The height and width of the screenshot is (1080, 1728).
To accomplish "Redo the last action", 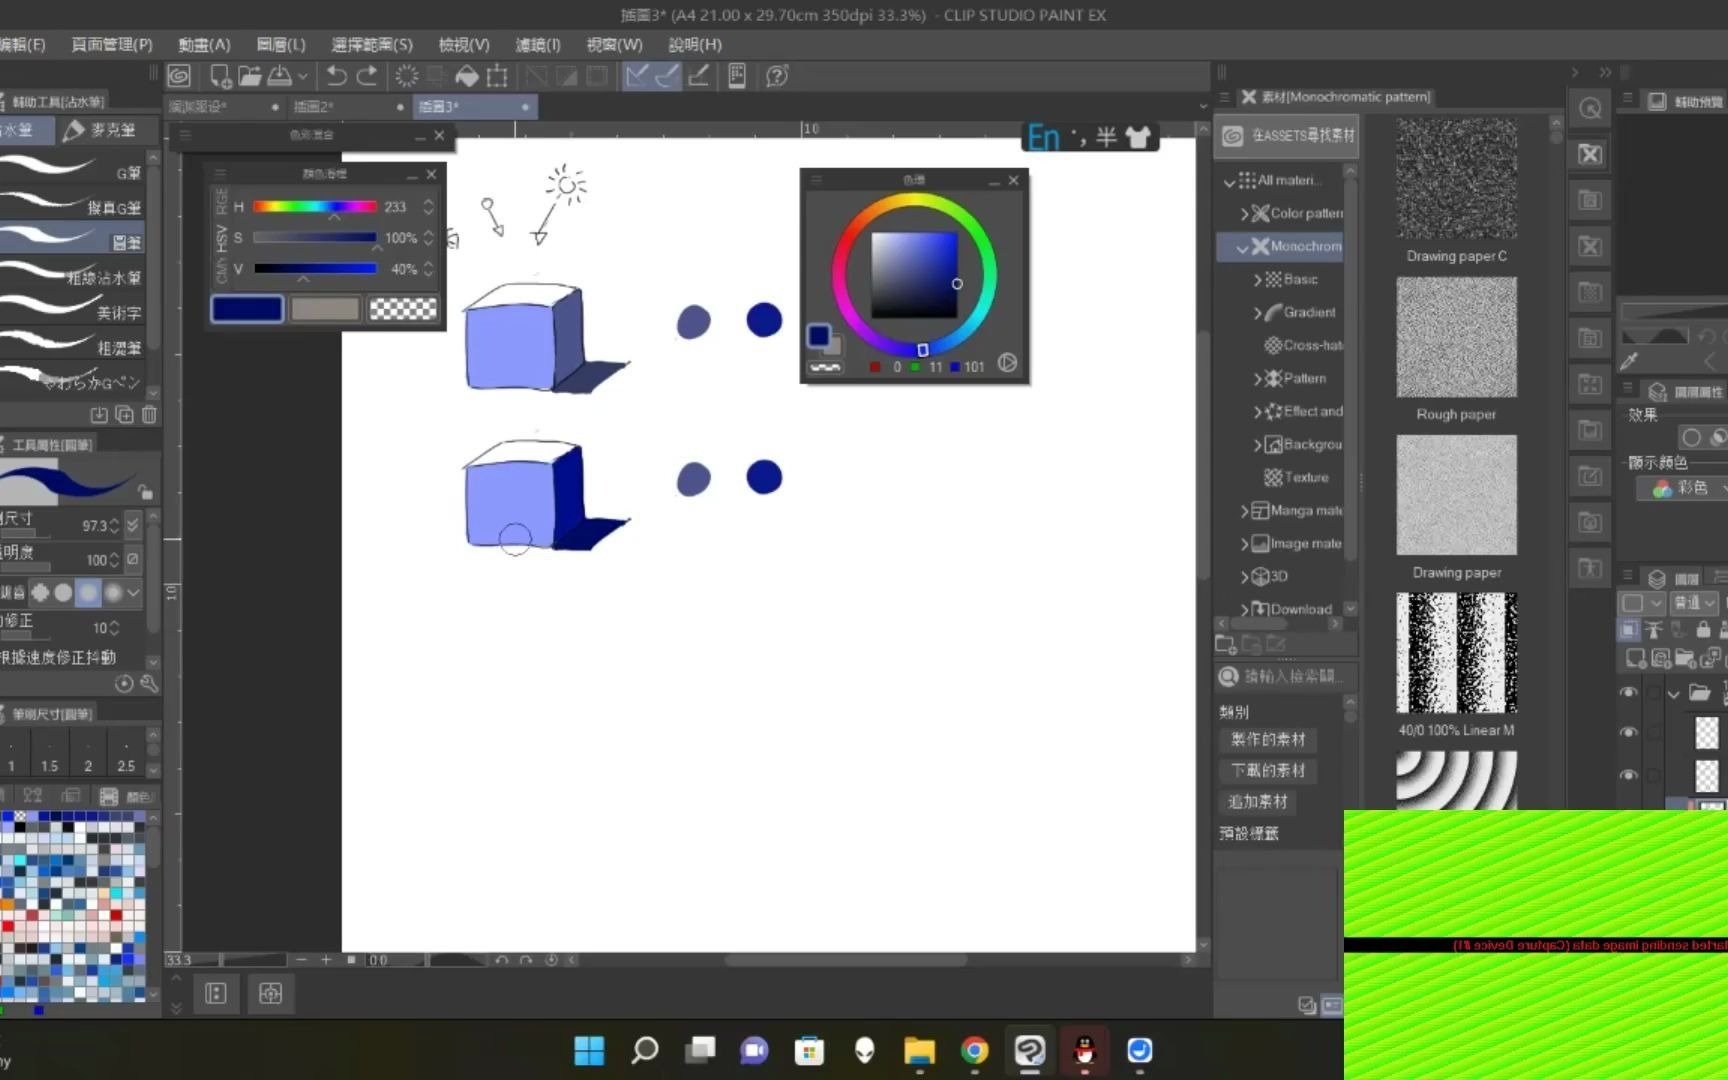I will (367, 76).
